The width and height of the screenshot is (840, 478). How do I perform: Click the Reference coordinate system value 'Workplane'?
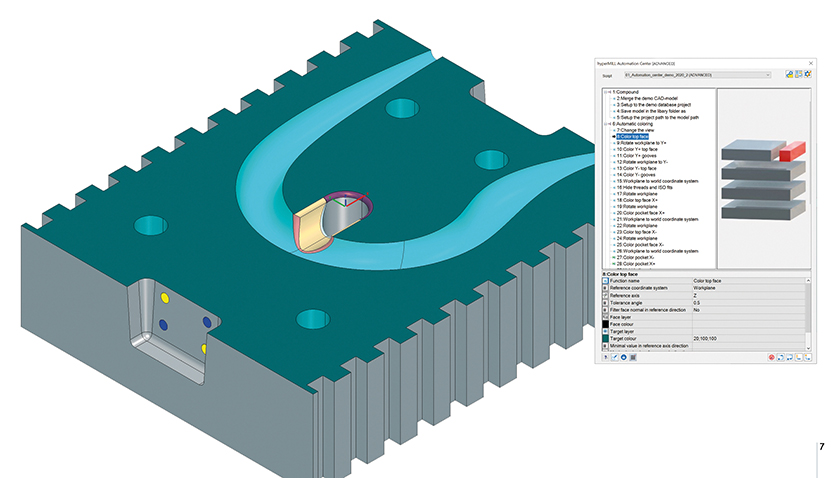(x=745, y=289)
